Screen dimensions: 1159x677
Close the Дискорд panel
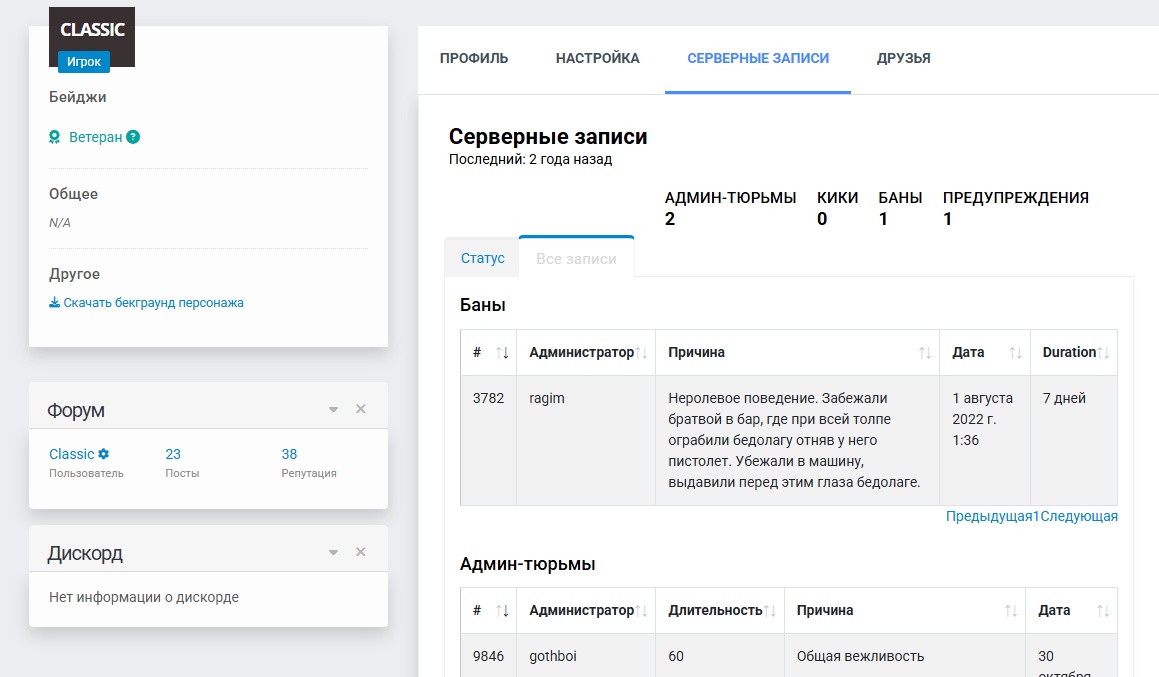click(x=361, y=552)
